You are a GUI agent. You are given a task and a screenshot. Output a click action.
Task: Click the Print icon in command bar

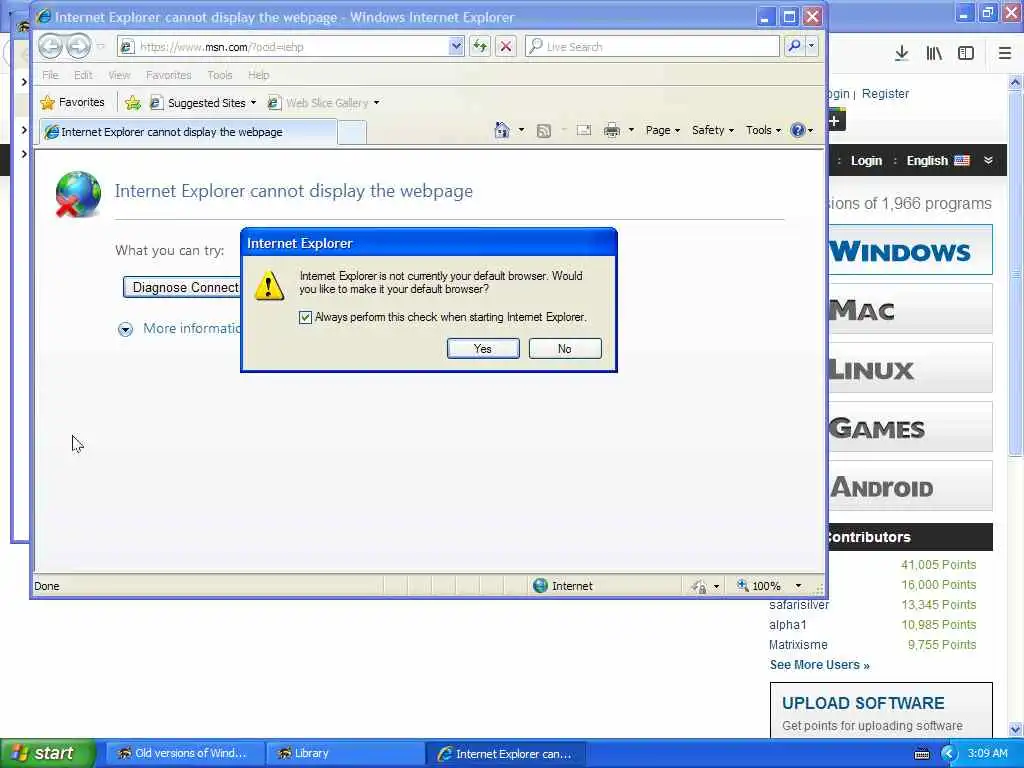(612, 131)
